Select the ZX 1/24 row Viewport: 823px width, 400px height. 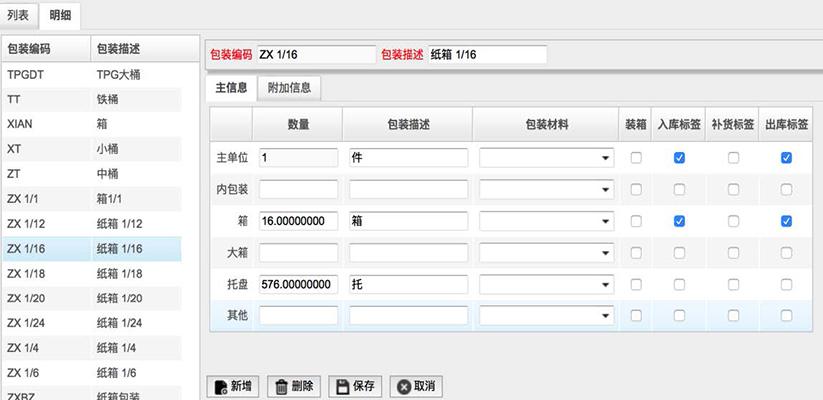pos(92,323)
